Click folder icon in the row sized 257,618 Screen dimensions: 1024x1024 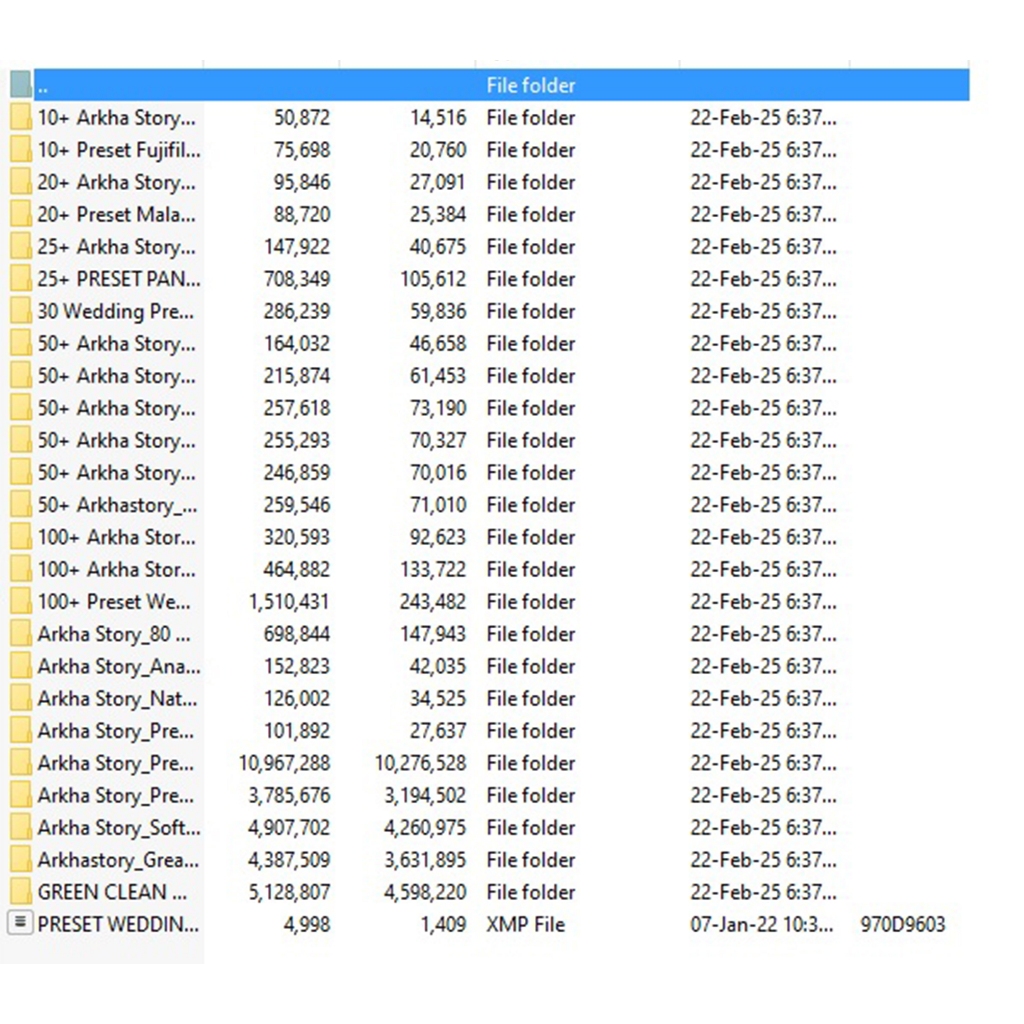coord(20,408)
